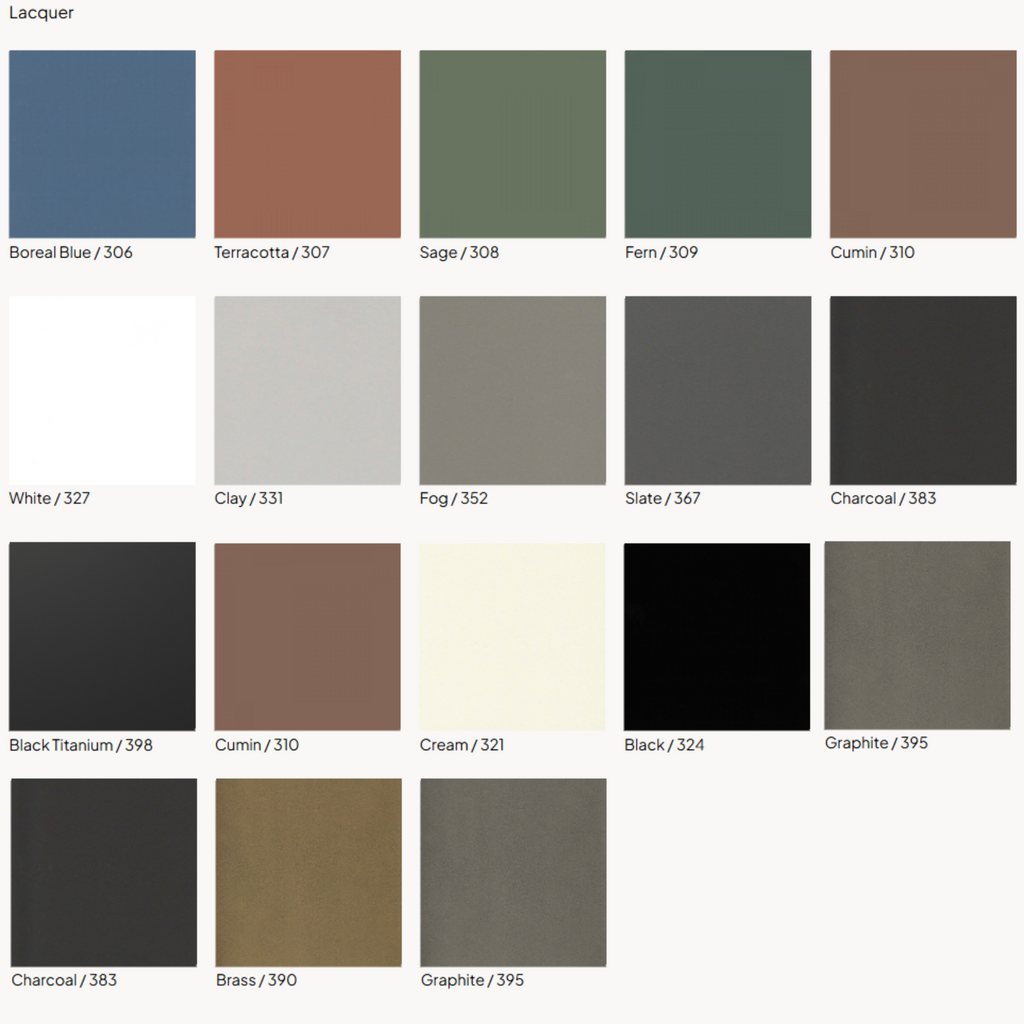
Task: Click the "Terracotta / 307" text label
Action: pos(272,252)
